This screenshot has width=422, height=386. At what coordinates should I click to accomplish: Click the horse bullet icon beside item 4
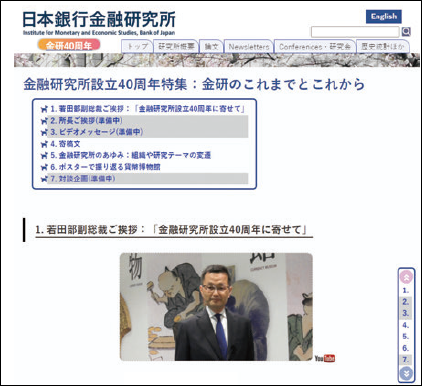[x=44, y=144]
